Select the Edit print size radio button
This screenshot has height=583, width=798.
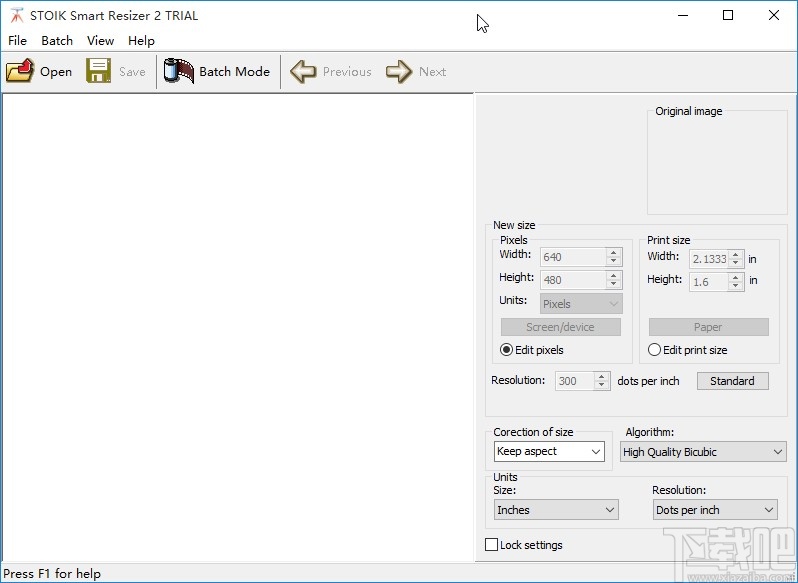pos(654,350)
